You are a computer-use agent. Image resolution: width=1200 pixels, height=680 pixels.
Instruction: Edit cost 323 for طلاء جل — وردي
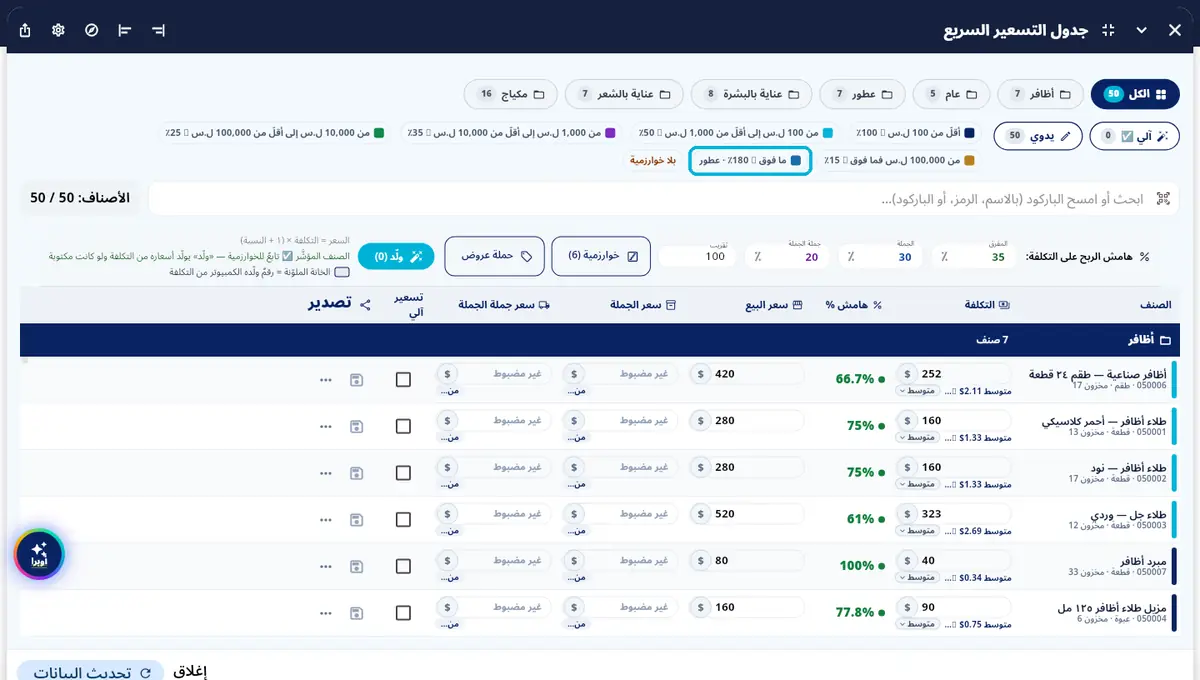(x=955, y=514)
